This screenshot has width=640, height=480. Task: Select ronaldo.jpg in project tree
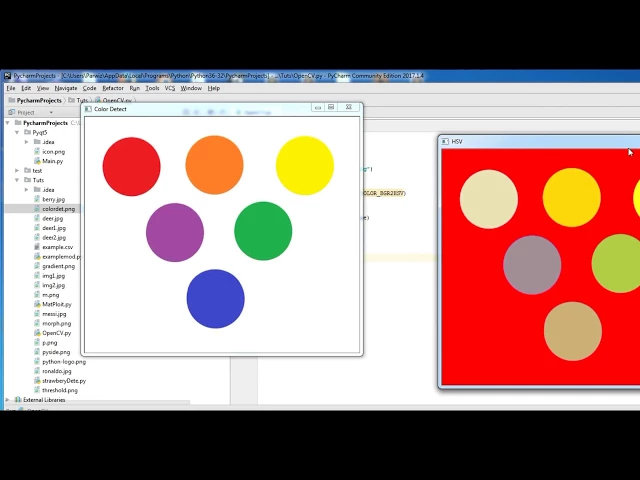point(57,371)
